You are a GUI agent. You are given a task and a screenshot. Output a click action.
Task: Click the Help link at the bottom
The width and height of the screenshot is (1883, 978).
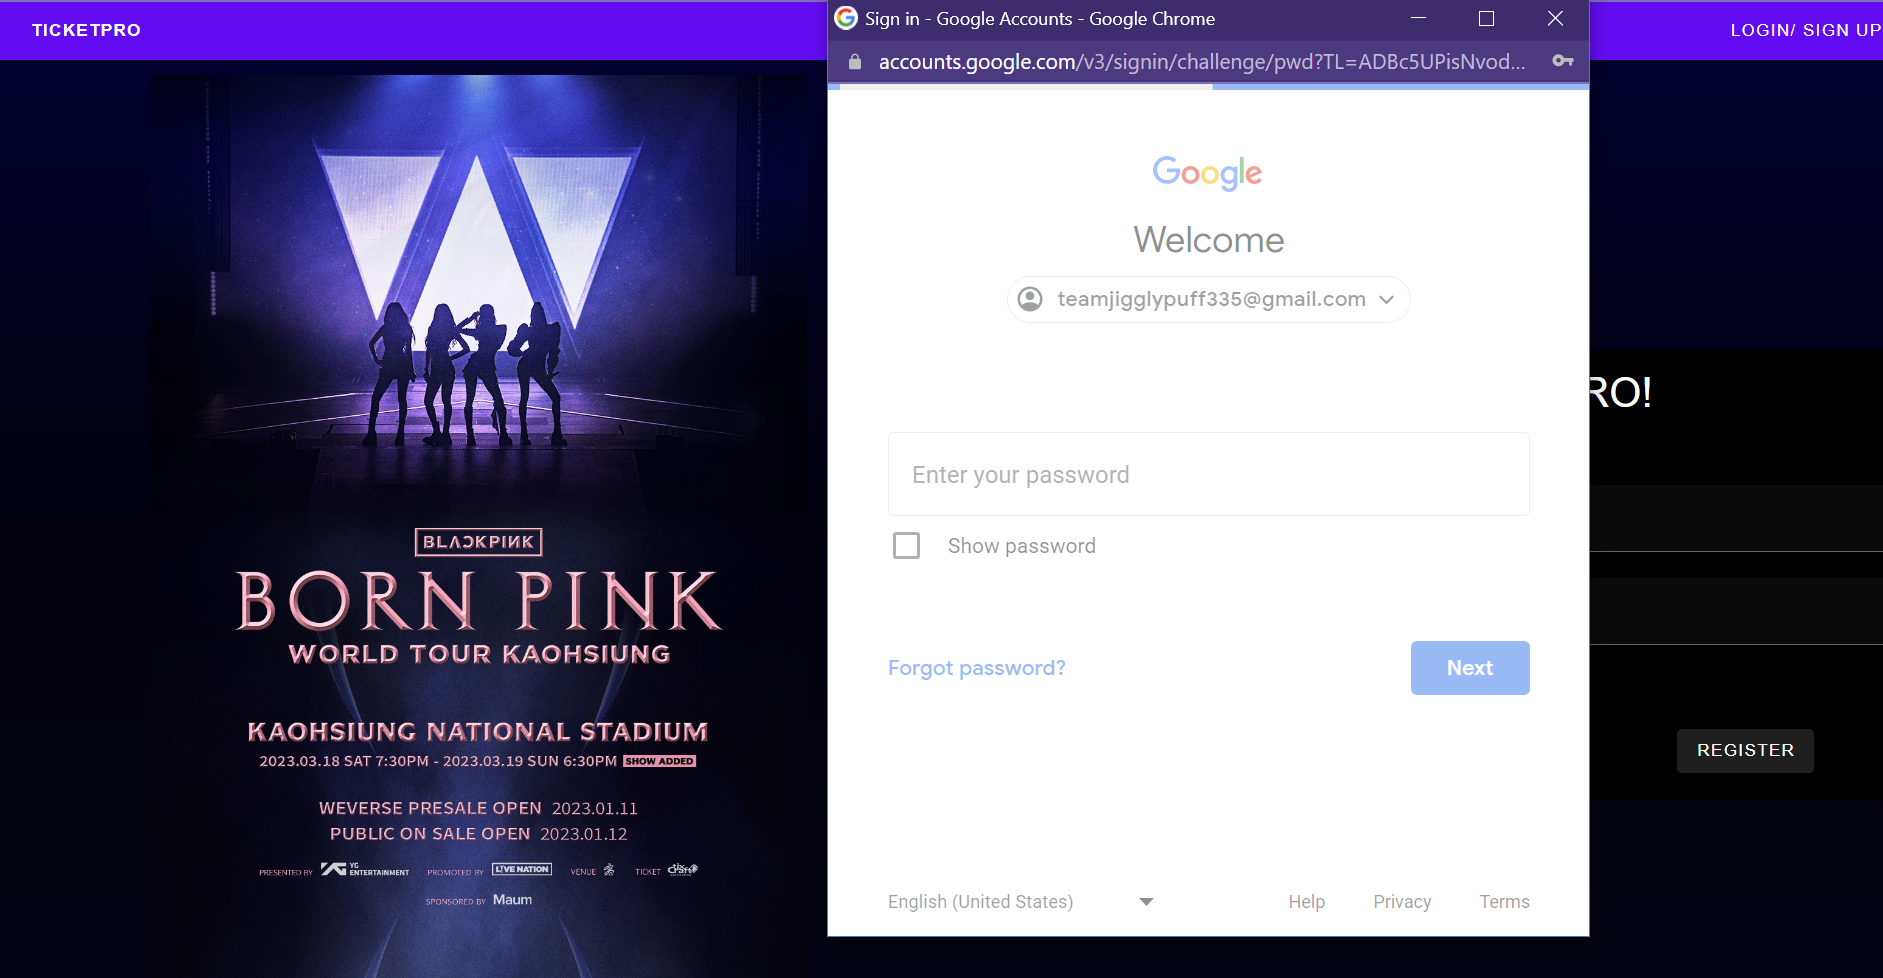tap(1306, 901)
